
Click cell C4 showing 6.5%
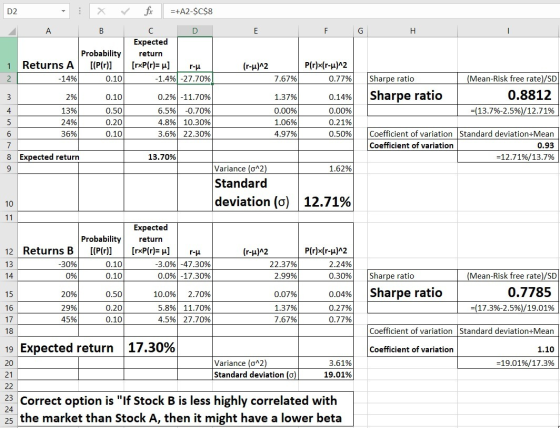click(x=150, y=110)
